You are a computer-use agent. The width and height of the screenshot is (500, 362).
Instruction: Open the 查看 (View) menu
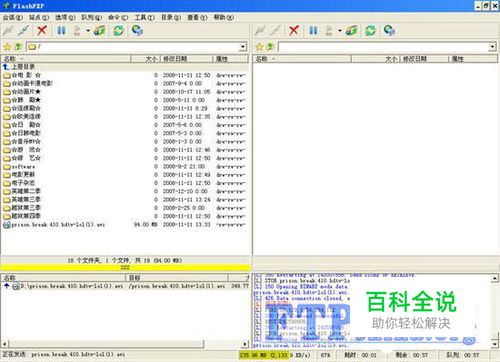click(x=197, y=17)
